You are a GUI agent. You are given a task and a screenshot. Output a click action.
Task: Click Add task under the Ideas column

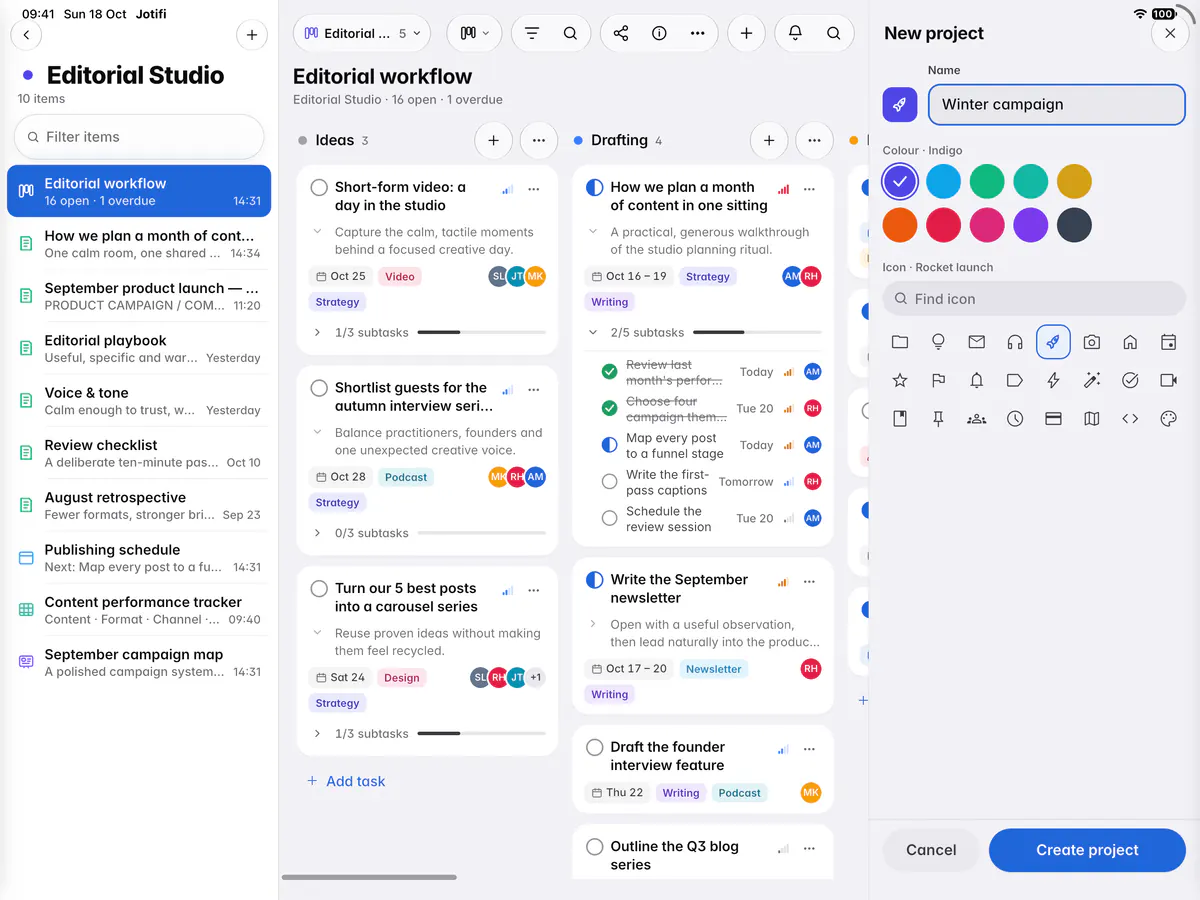pos(346,781)
